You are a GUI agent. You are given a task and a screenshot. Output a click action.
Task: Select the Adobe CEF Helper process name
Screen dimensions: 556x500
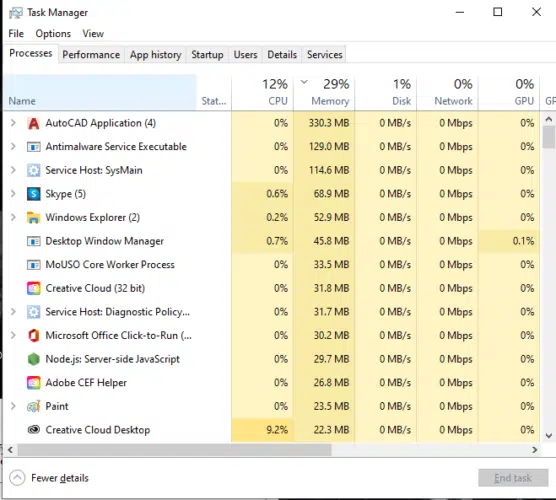tap(86, 383)
